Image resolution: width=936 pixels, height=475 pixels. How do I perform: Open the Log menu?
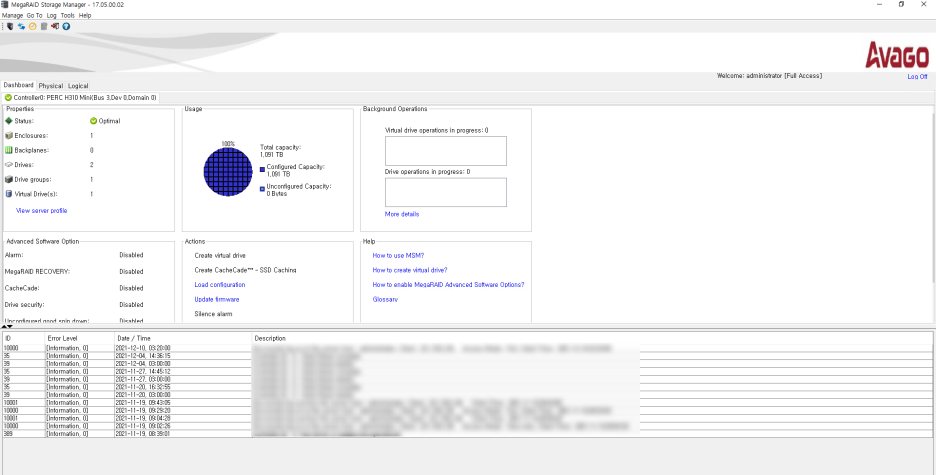pyautogui.click(x=51, y=16)
